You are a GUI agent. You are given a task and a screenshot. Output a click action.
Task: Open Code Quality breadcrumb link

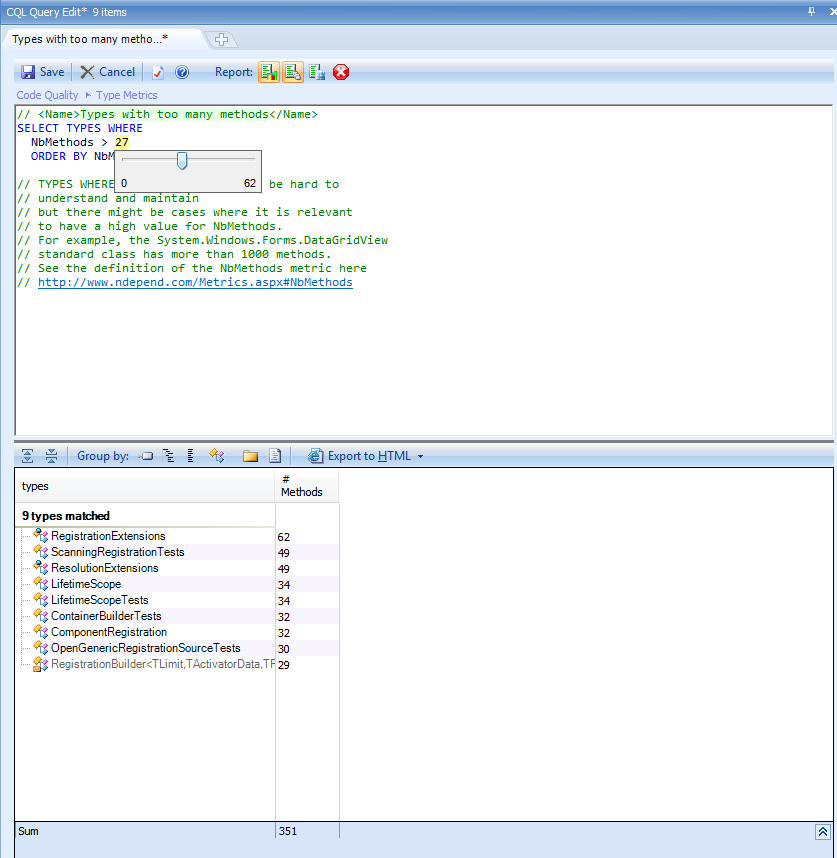(x=48, y=95)
